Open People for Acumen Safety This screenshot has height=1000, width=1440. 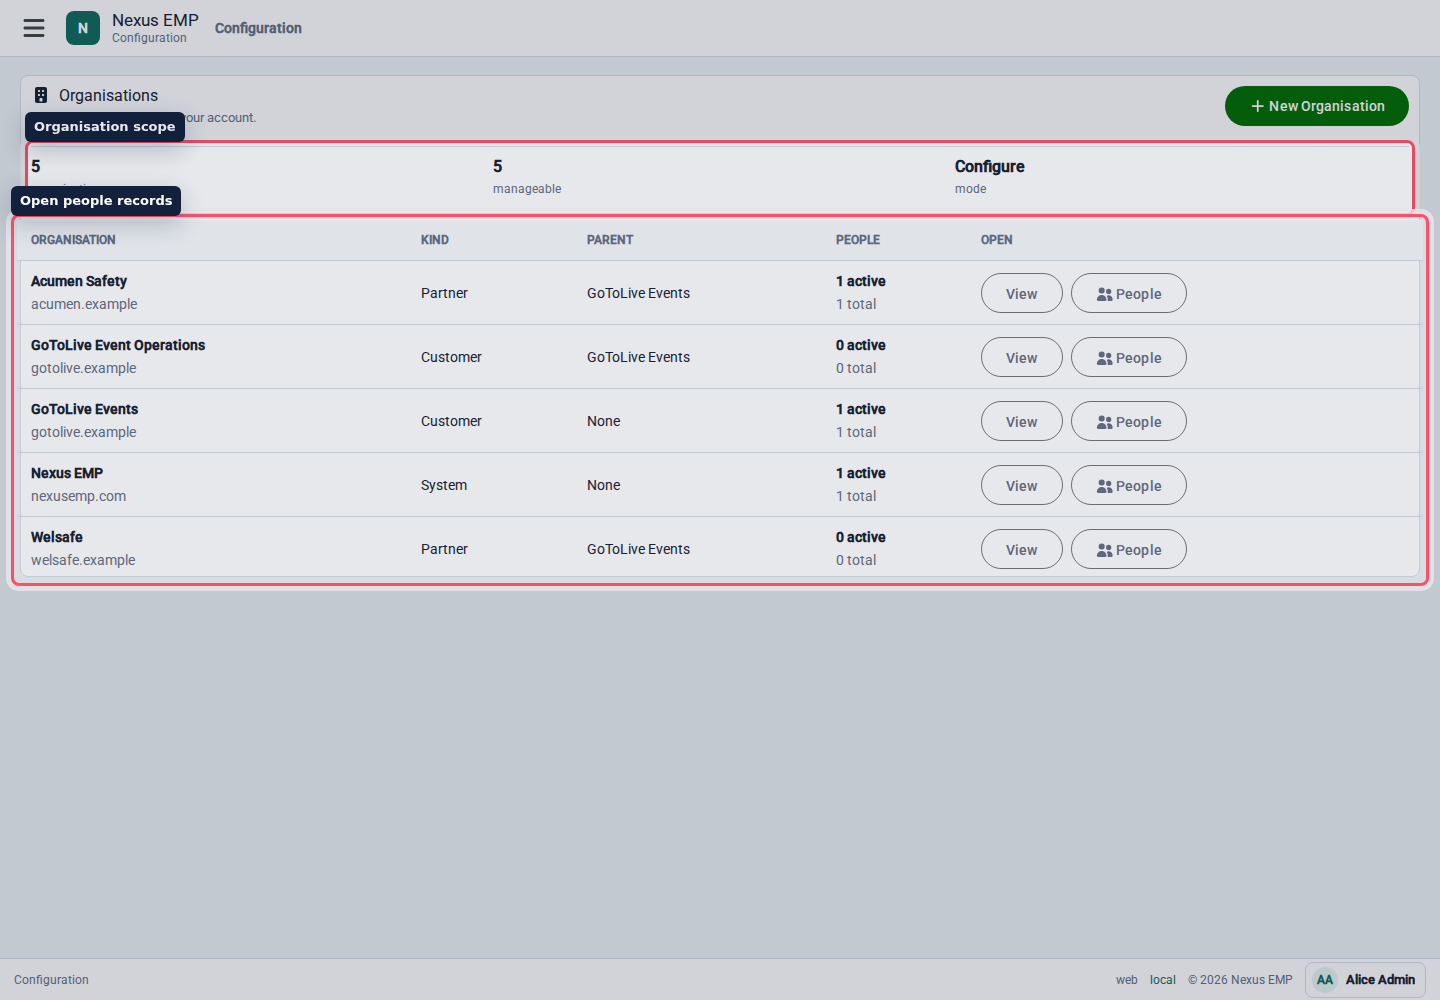[x=1129, y=293]
